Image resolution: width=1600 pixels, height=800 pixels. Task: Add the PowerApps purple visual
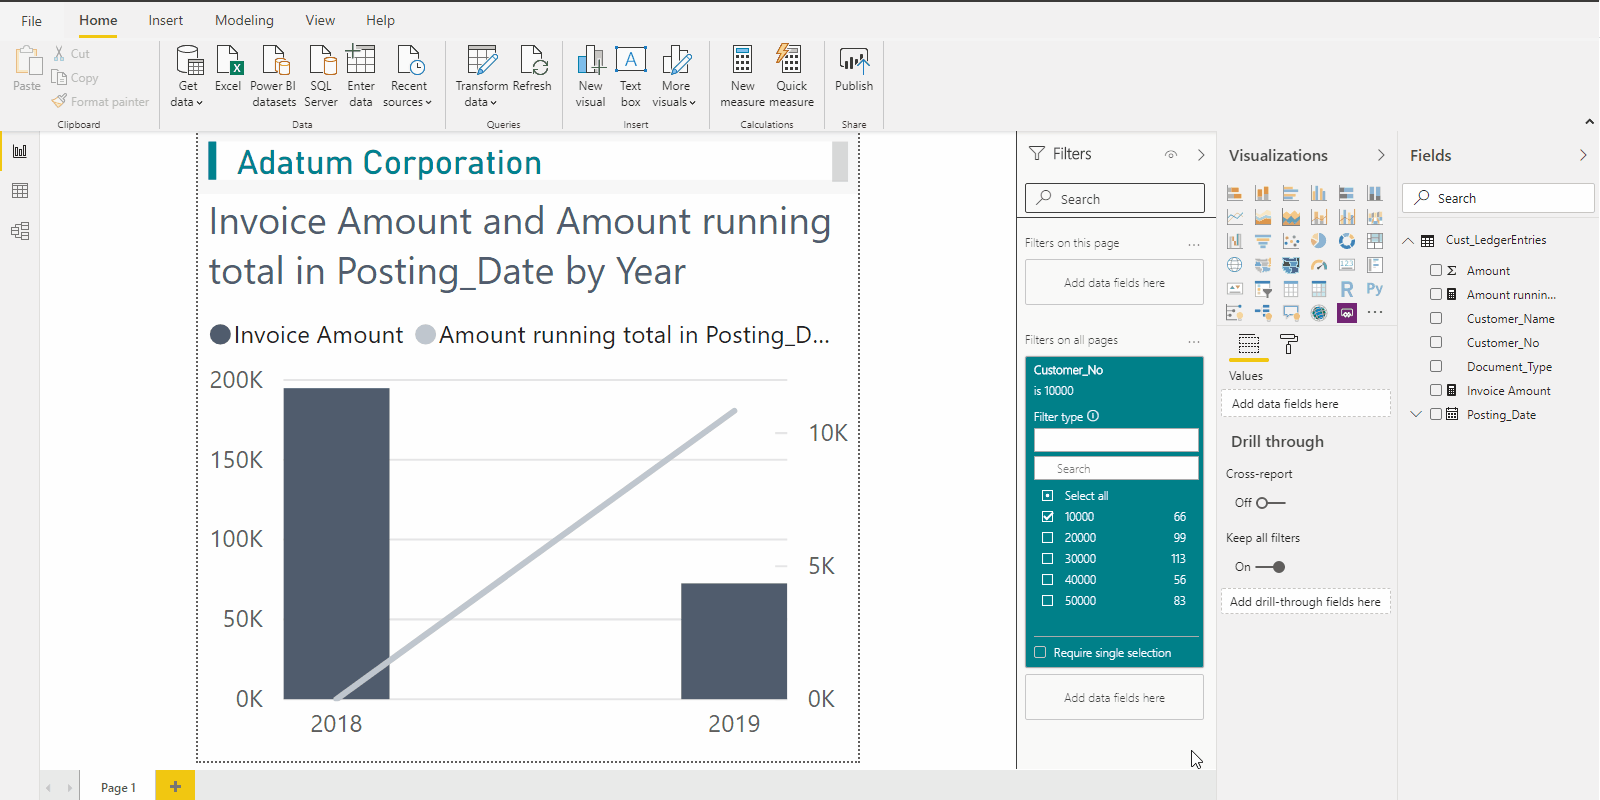[x=1347, y=313]
